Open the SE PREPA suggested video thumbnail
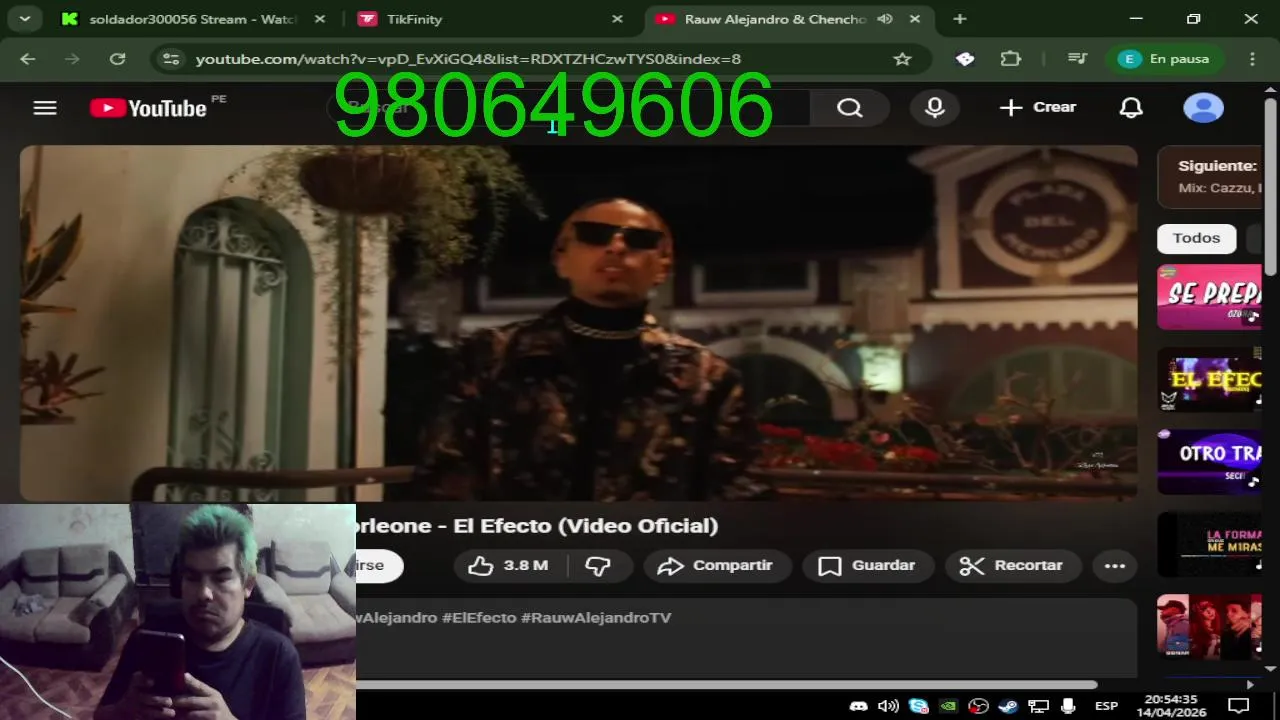 (x=1209, y=297)
